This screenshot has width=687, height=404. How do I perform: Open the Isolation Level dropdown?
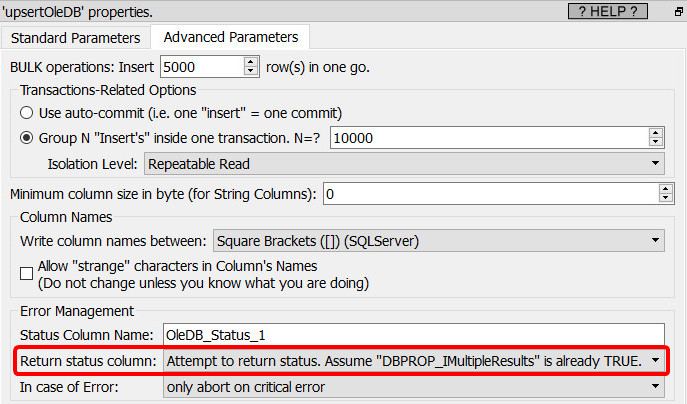(x=404, y=164)
